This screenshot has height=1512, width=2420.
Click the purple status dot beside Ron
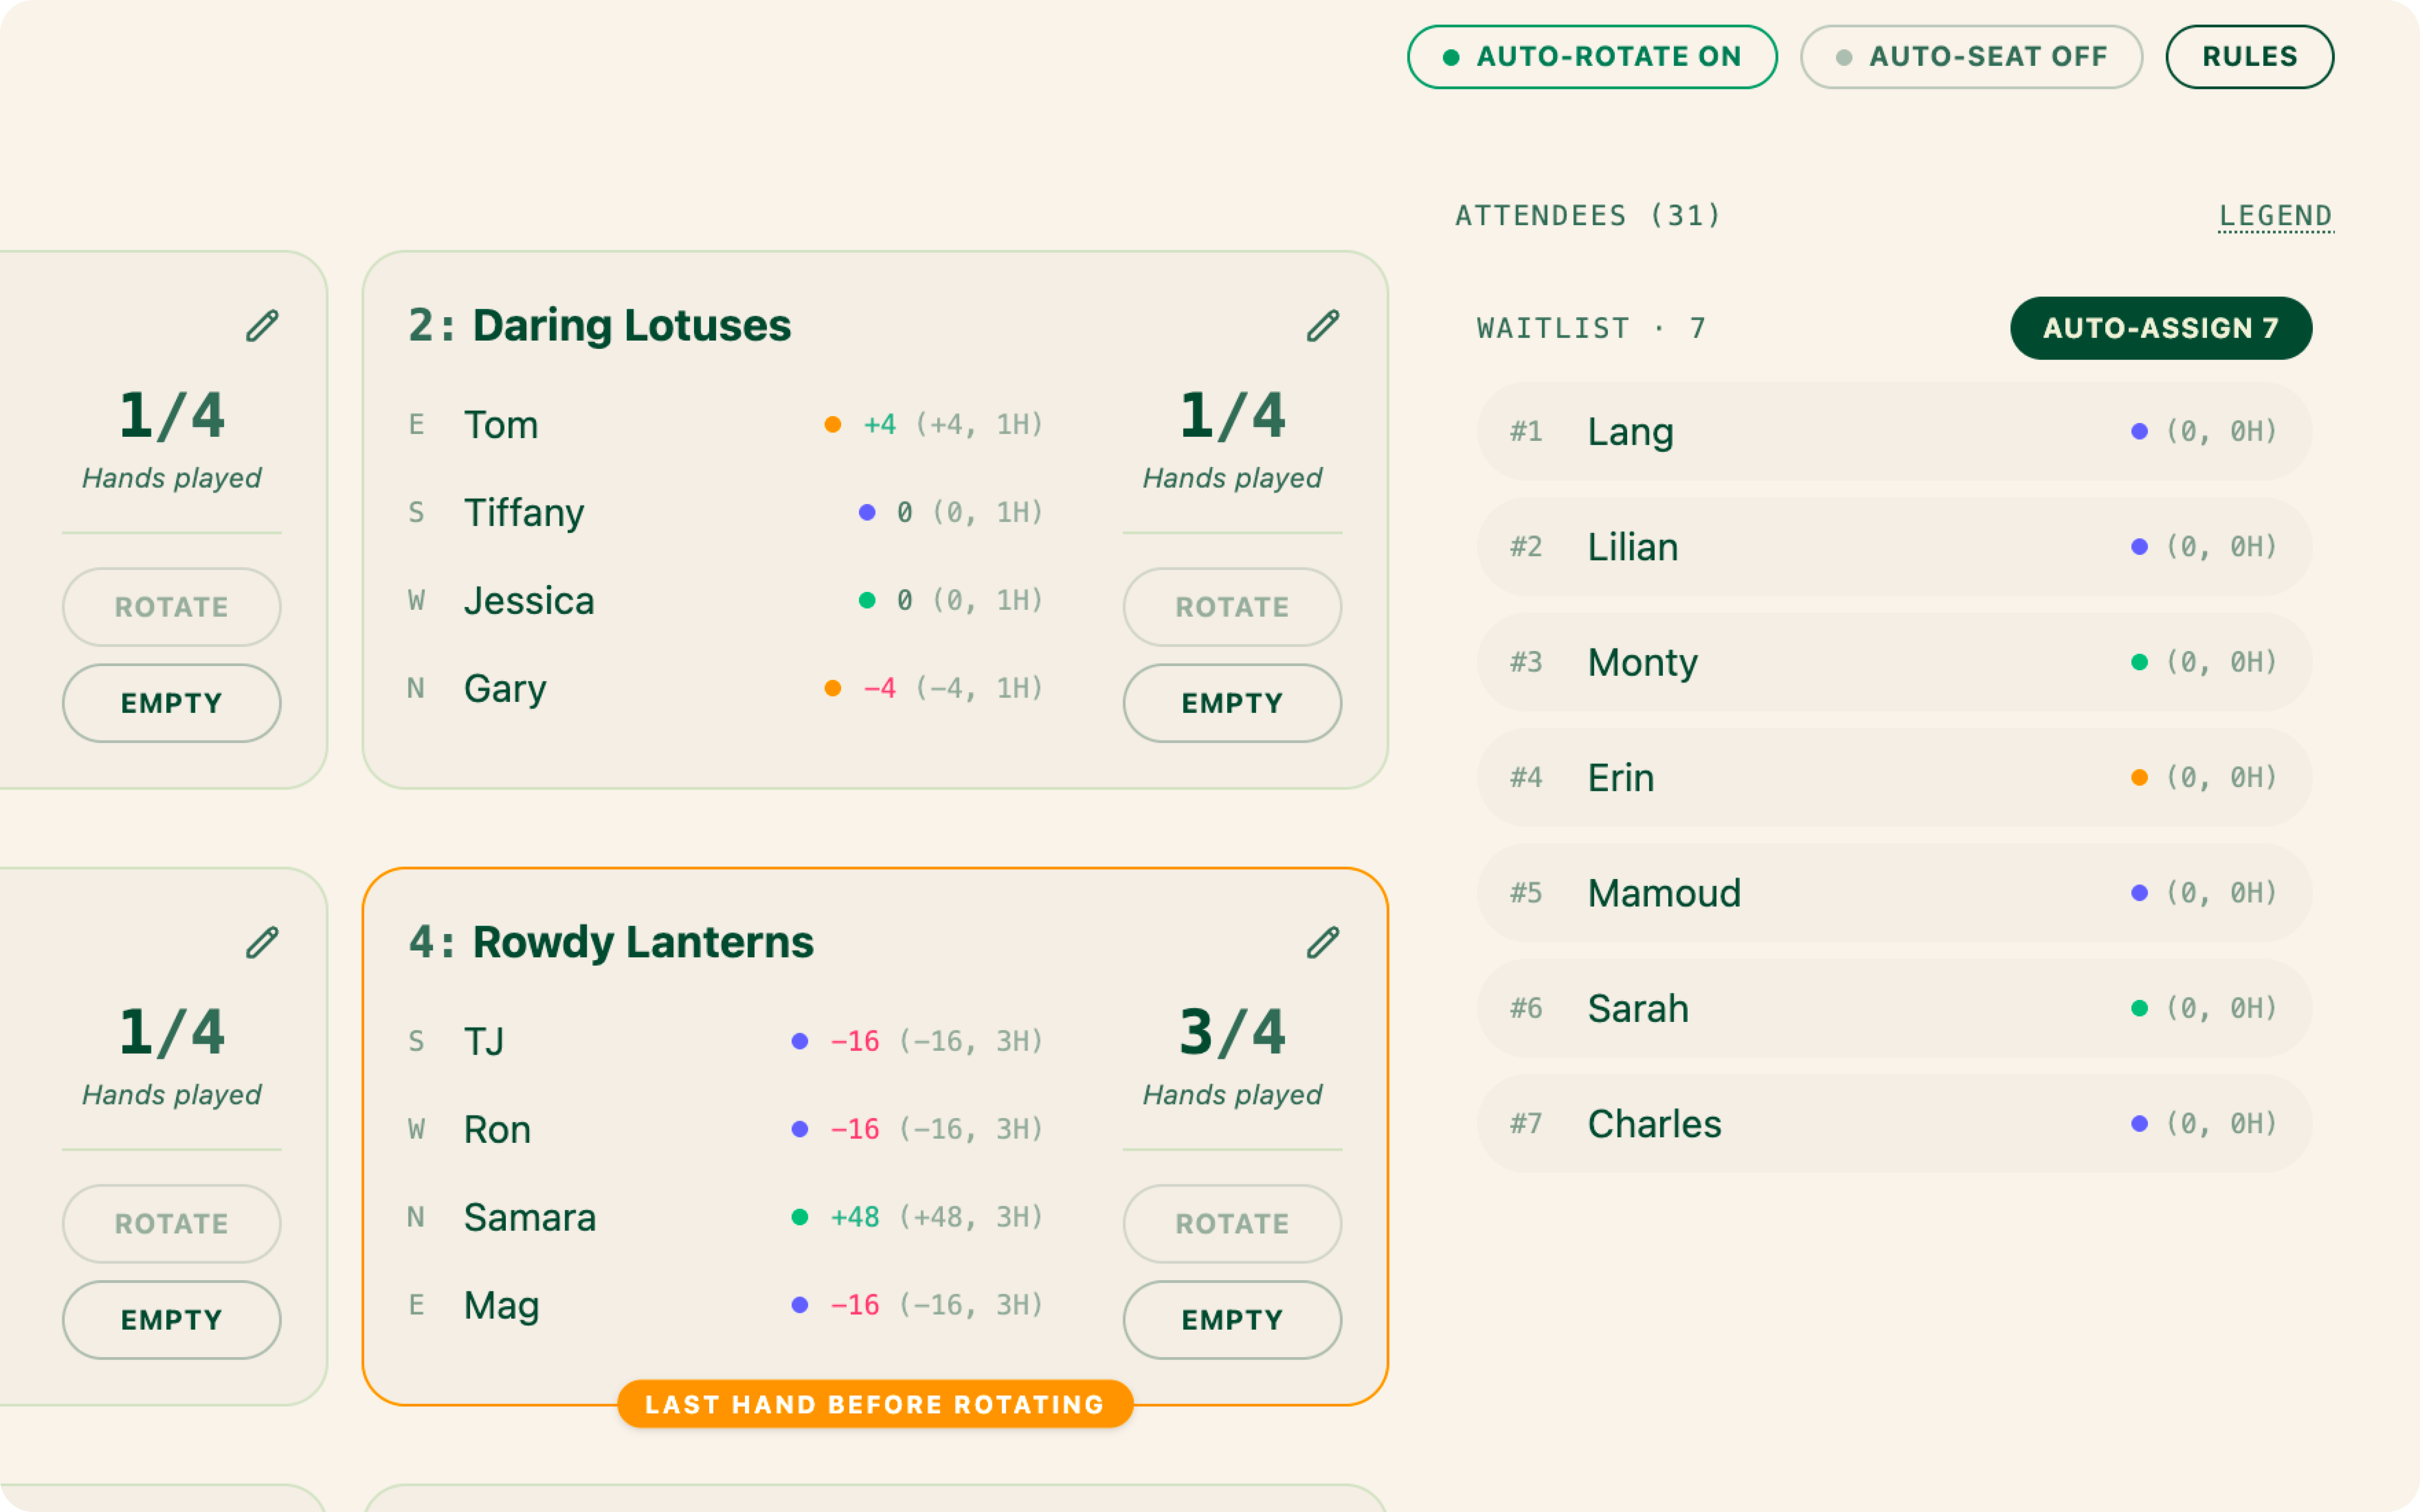(x=800, y=1130)
